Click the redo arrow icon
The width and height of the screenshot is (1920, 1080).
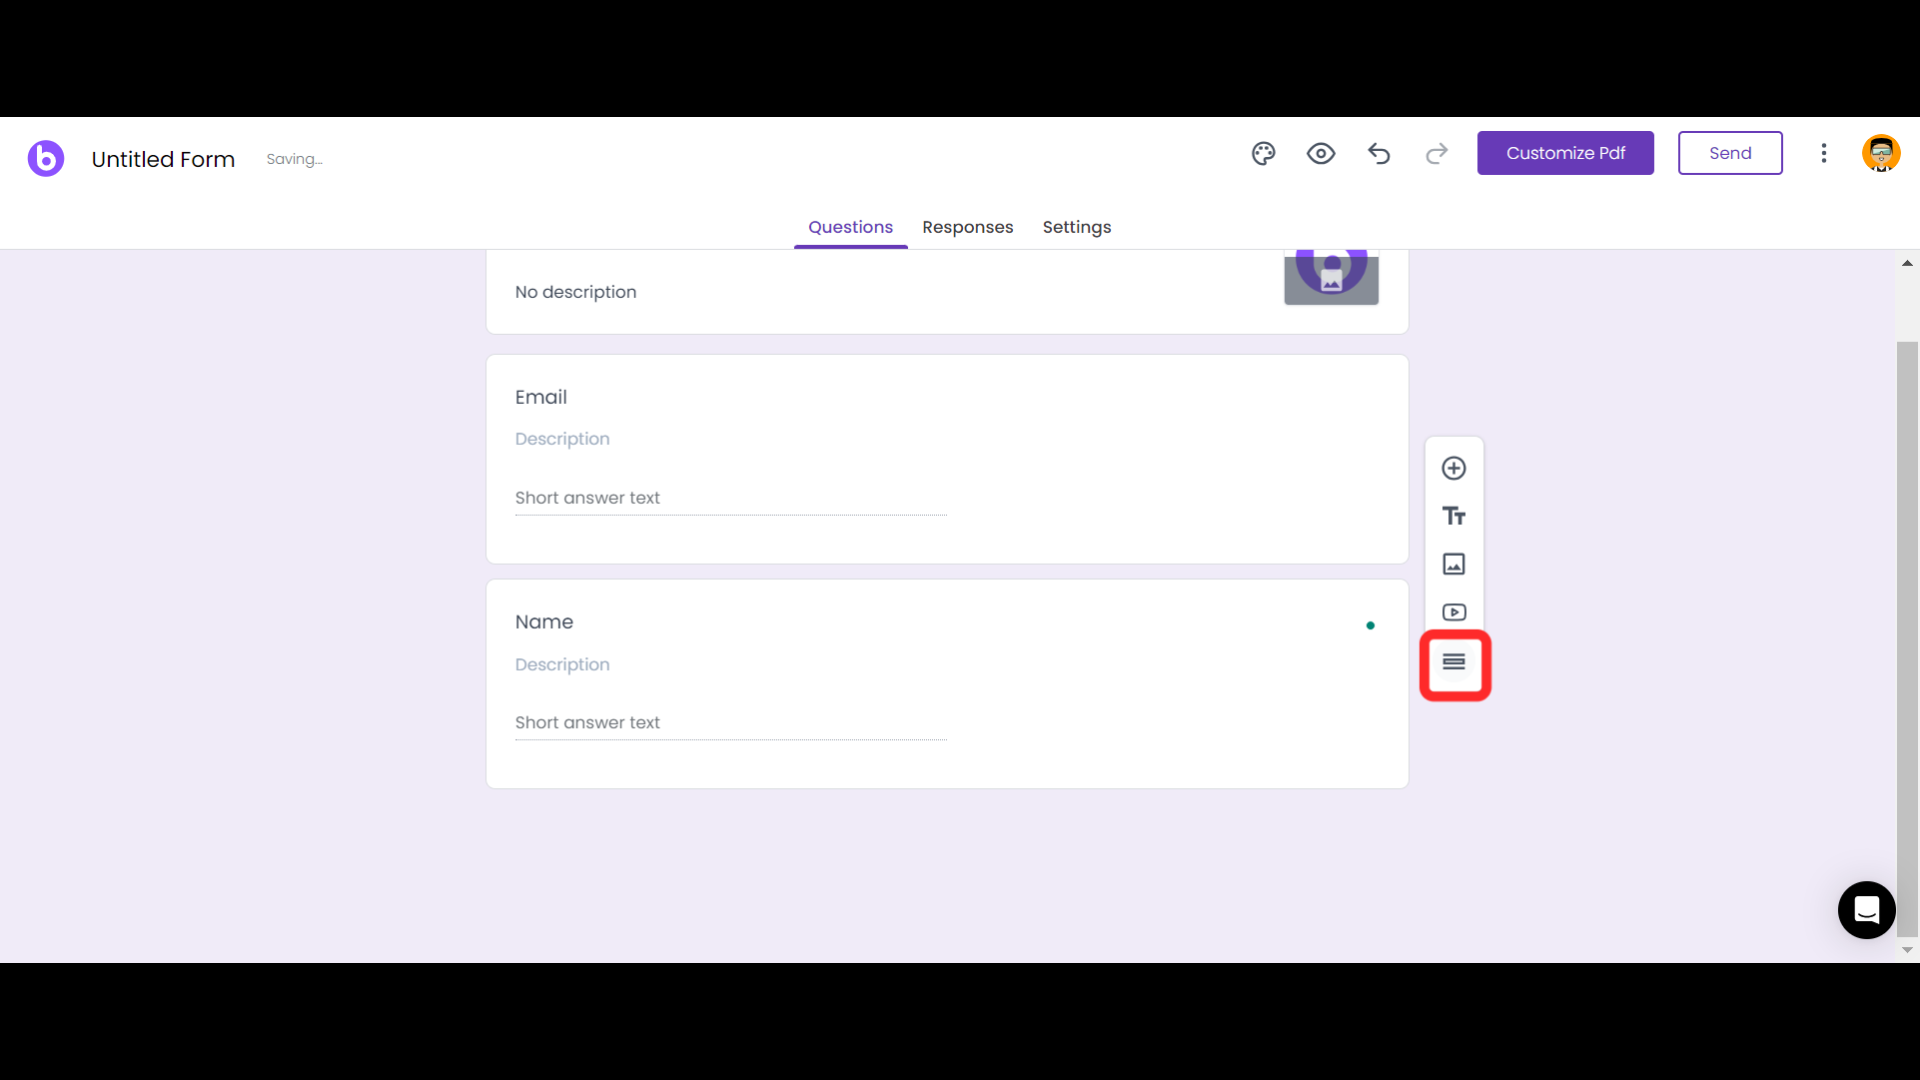point(1436,153)
